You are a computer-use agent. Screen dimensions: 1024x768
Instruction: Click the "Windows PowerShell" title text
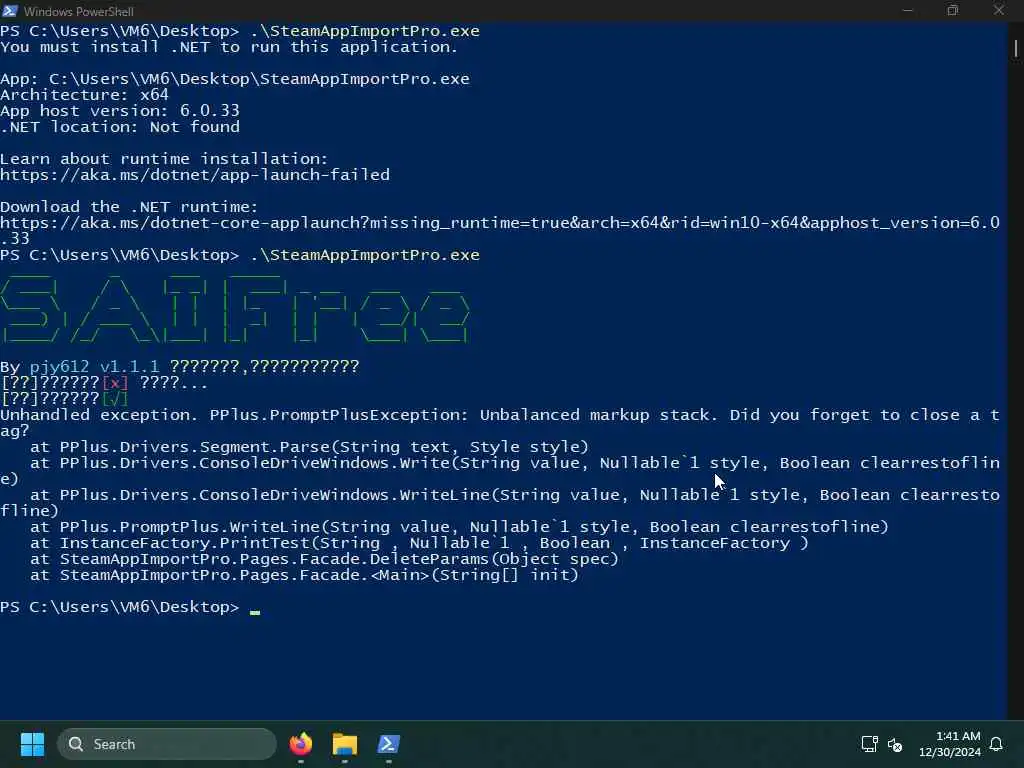pos(79,11)
